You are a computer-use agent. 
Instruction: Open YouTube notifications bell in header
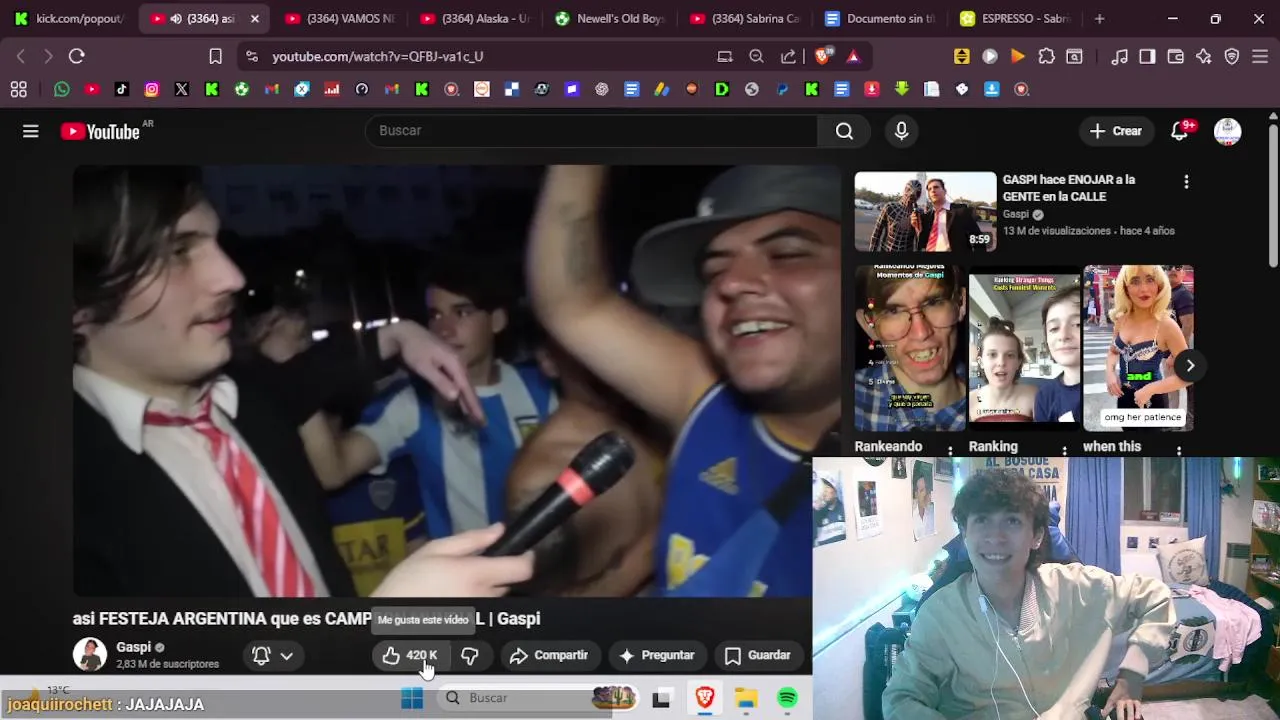click(x=1179, y=131)
